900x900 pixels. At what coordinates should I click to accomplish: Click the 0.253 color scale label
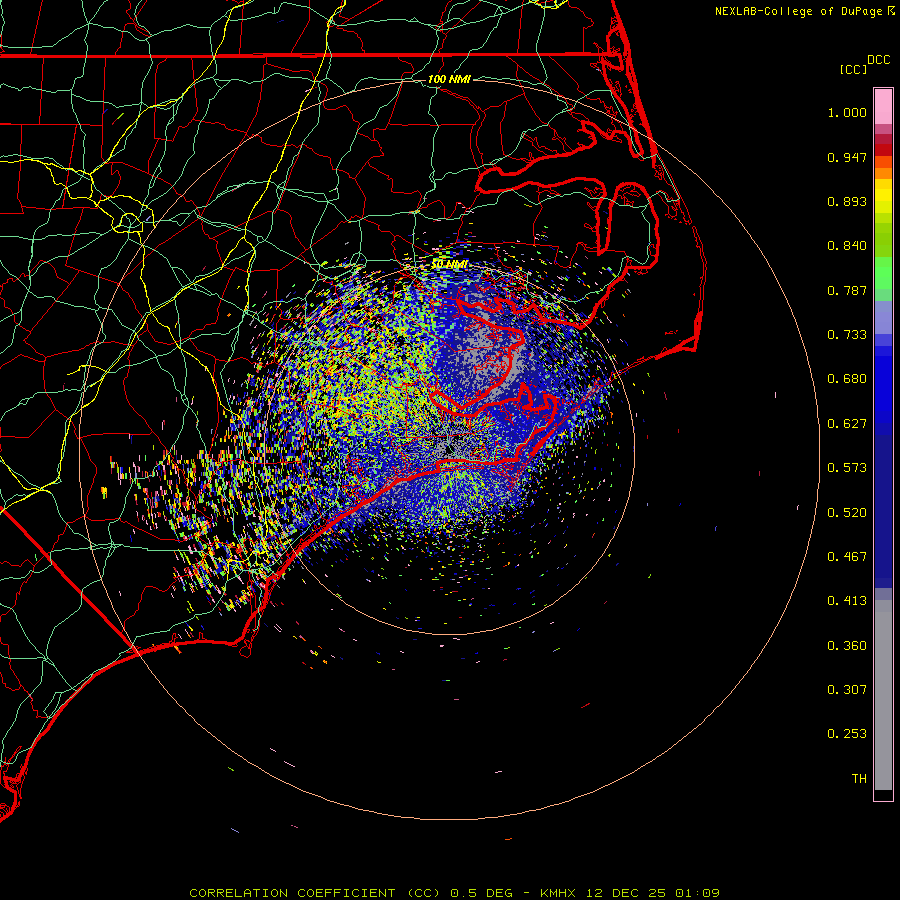pyautogui.click(x=847, y=734)
